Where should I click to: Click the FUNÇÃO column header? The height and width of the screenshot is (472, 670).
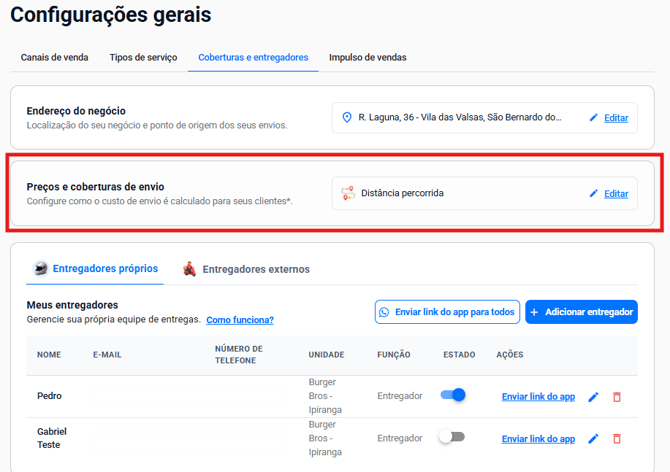coord(394,355)
